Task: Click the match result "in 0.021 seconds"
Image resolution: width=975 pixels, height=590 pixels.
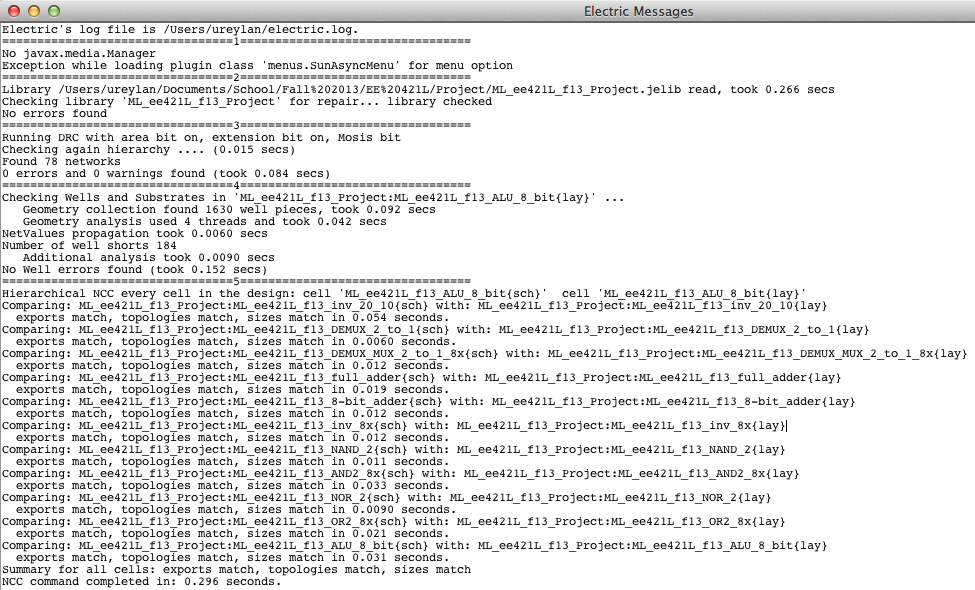Action: (386, 533)
